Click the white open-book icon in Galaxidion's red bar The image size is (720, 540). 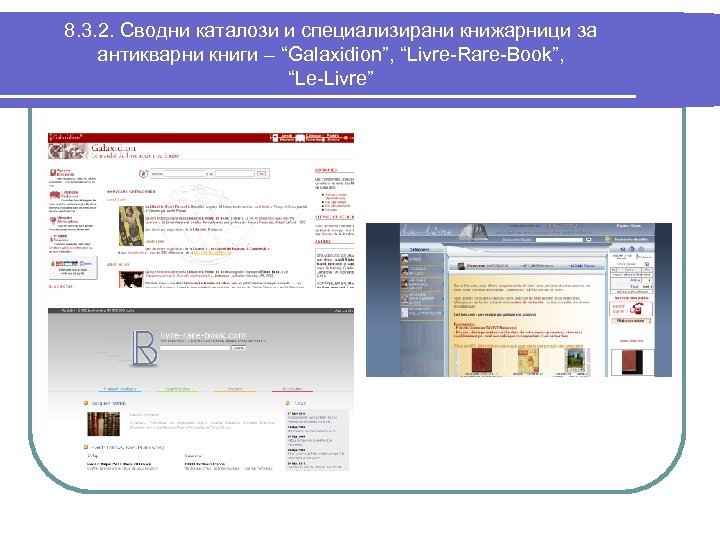(300, 137)
